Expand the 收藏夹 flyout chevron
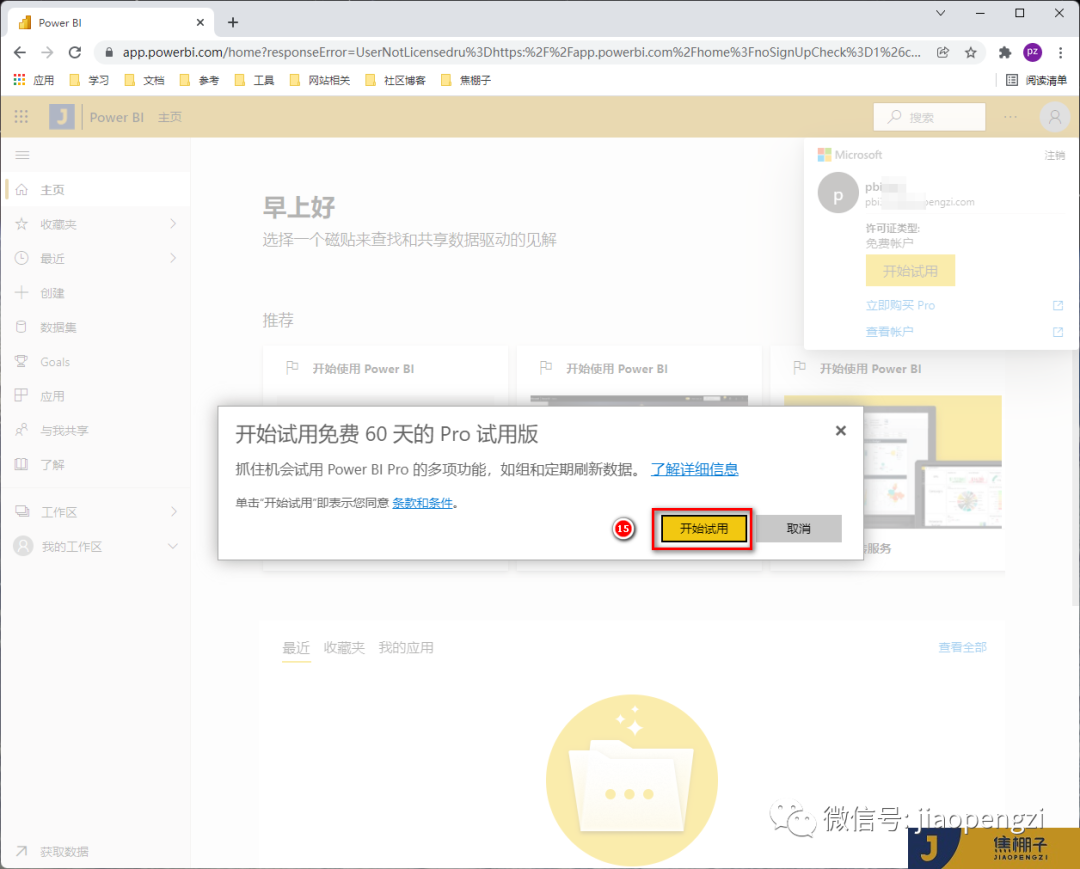 [173, 224]
